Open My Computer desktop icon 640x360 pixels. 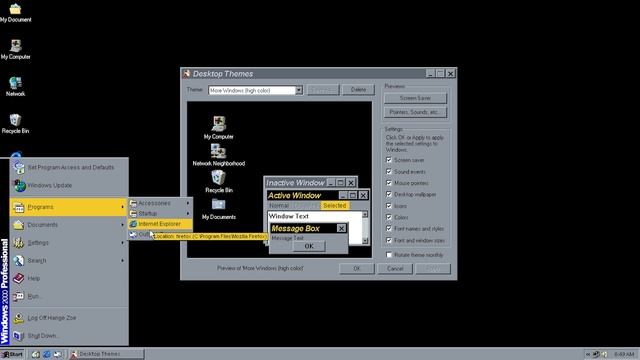tap(16, 49)
